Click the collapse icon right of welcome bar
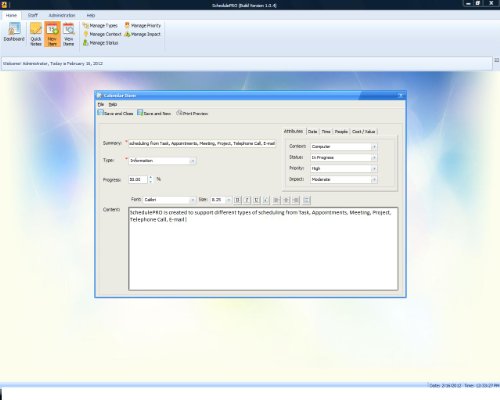The height and width of the screenshot is (400, 500). point(496,60)
